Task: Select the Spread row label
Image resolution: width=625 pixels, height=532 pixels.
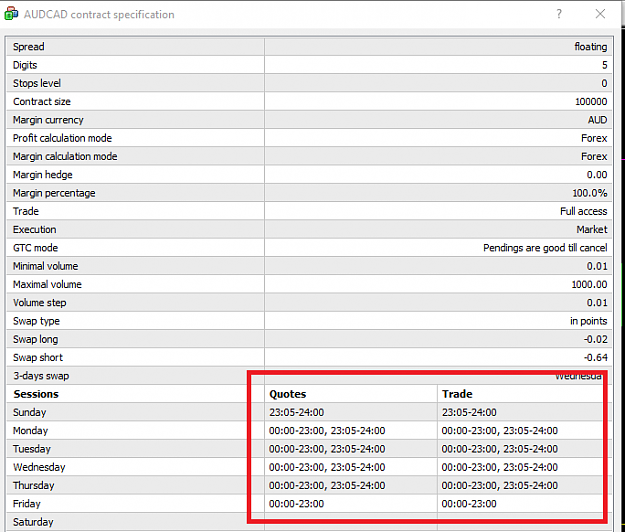Action: coord(28,47)
